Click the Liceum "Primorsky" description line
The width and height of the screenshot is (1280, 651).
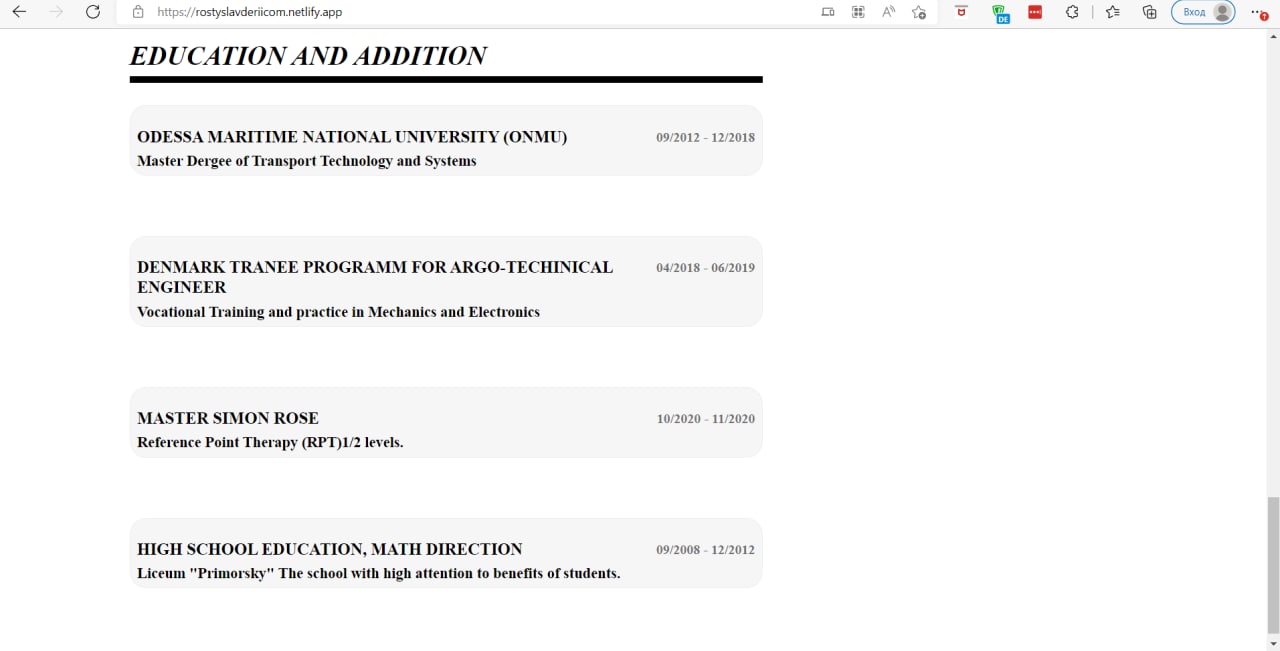tap(379, 573)
